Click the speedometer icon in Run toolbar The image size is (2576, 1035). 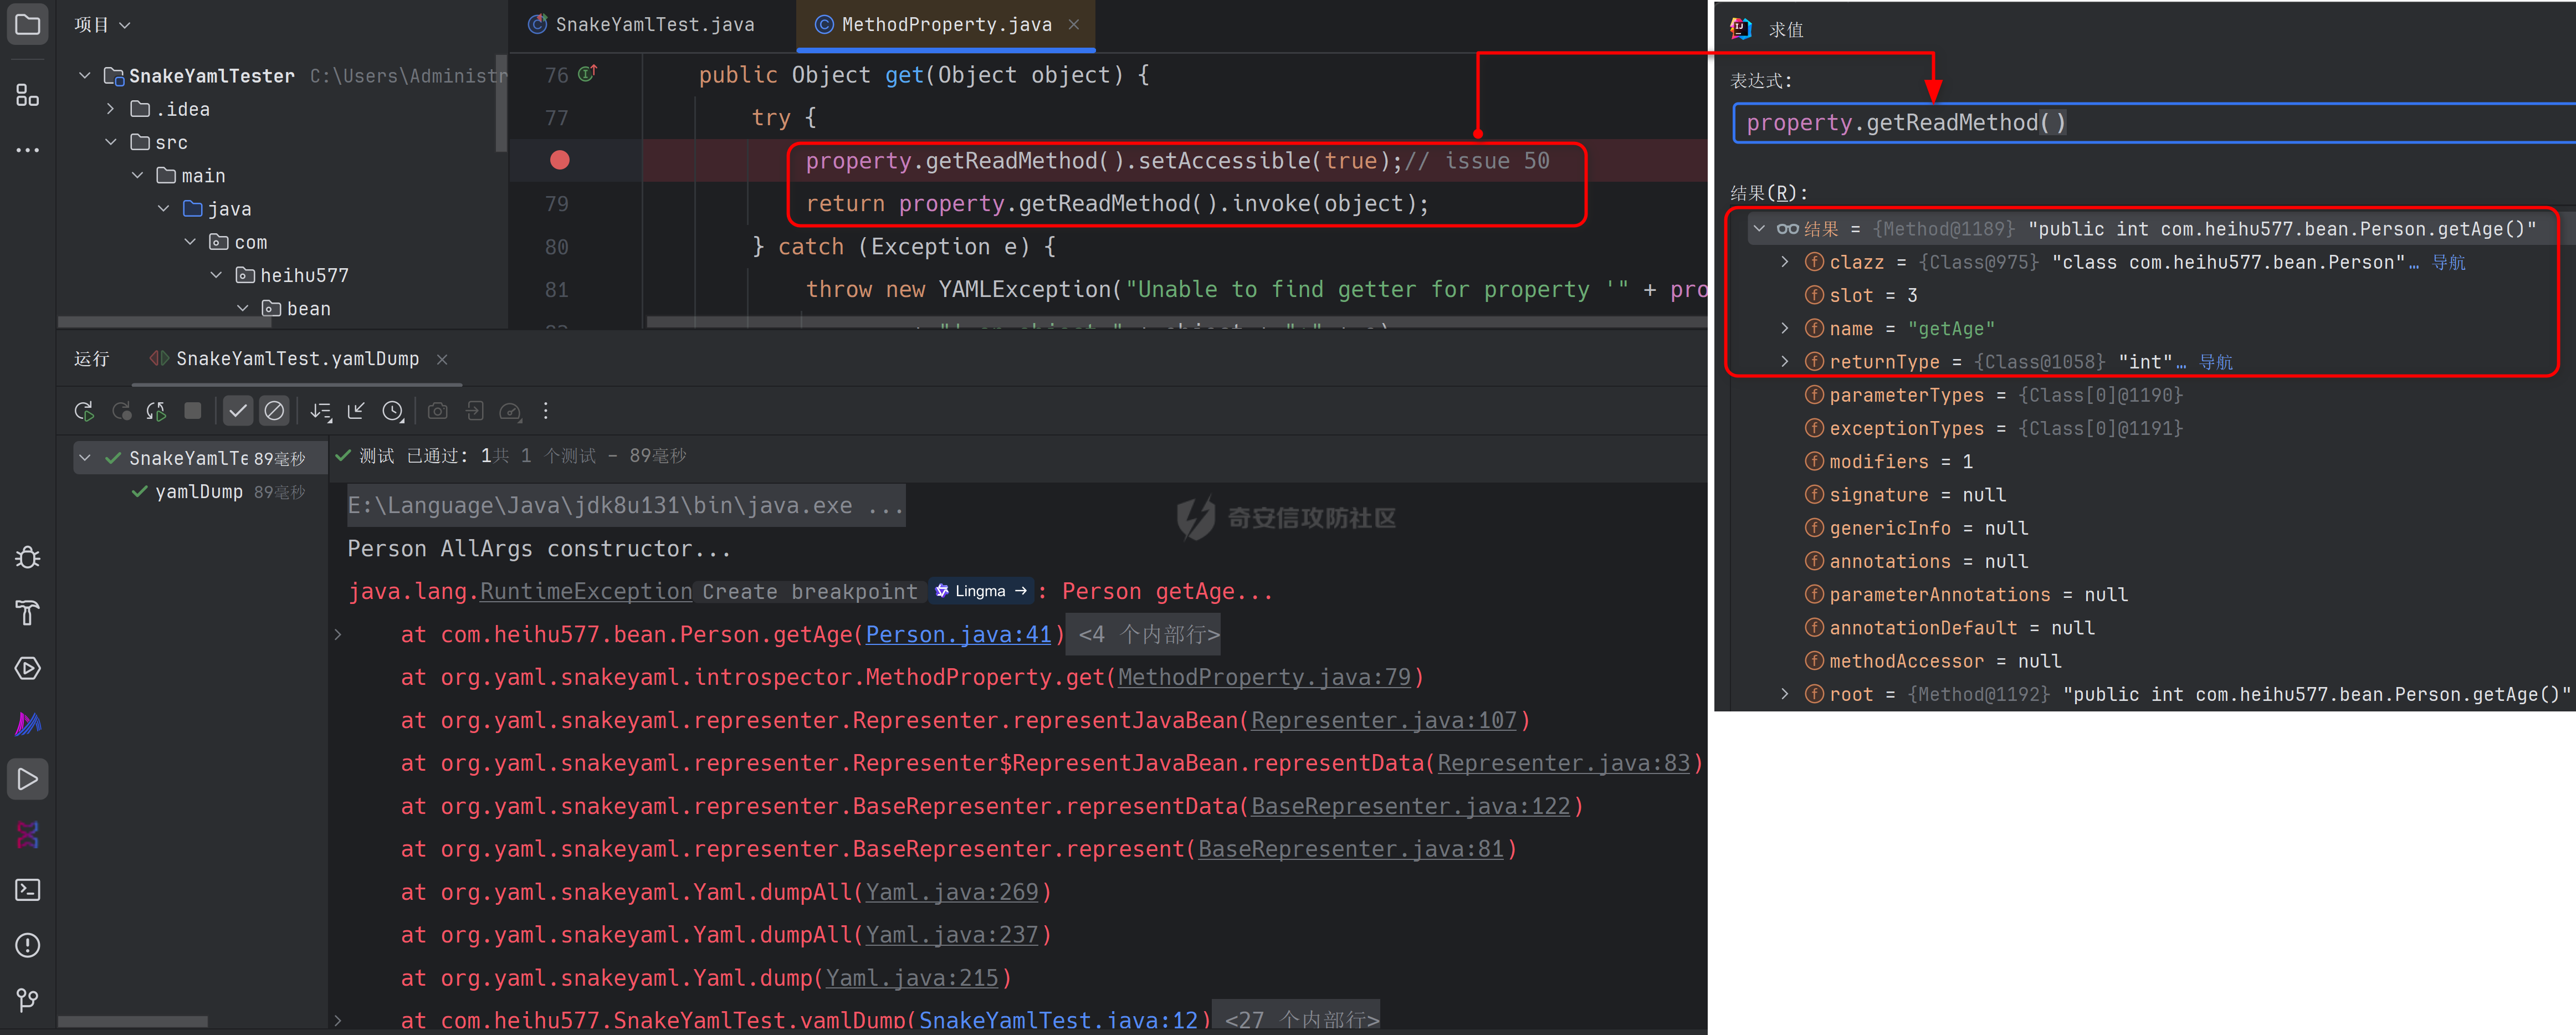tap(510, 411)
